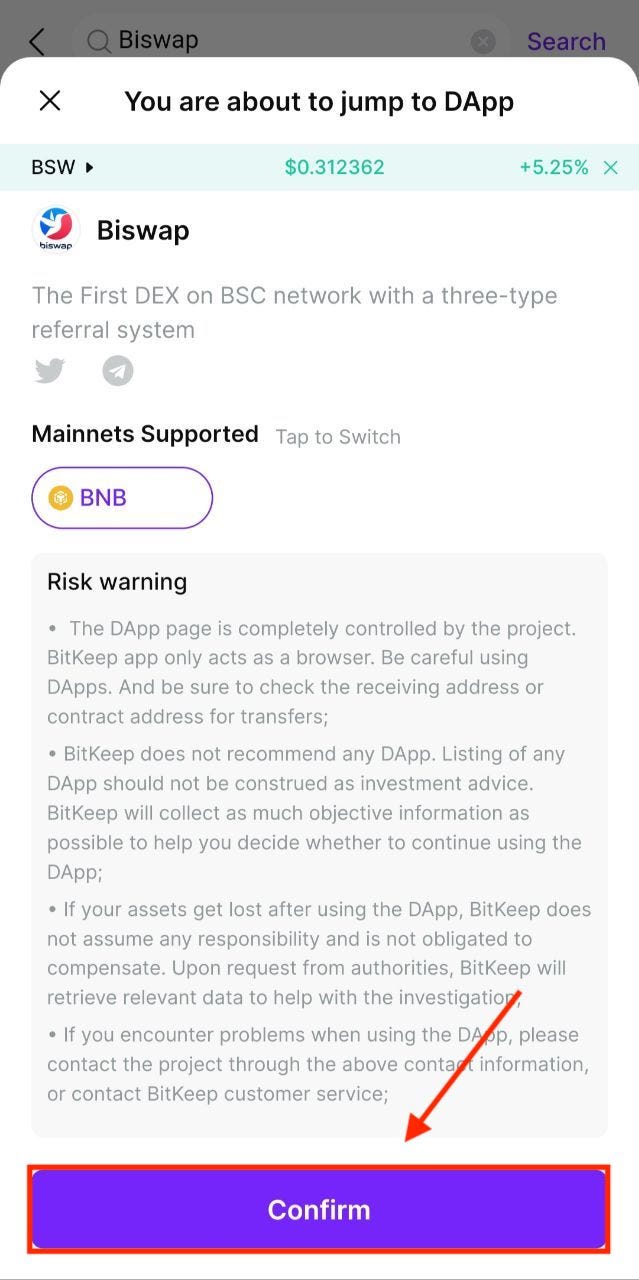Dismiss the BSW price ticker bar
This screenshot has height=1280, width=639.
click(611, 167)
